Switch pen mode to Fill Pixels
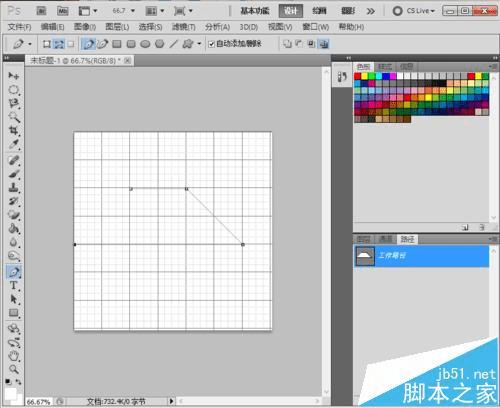Image resolution: width=500 pixels, height=408 pixels. tap(71, 44)
